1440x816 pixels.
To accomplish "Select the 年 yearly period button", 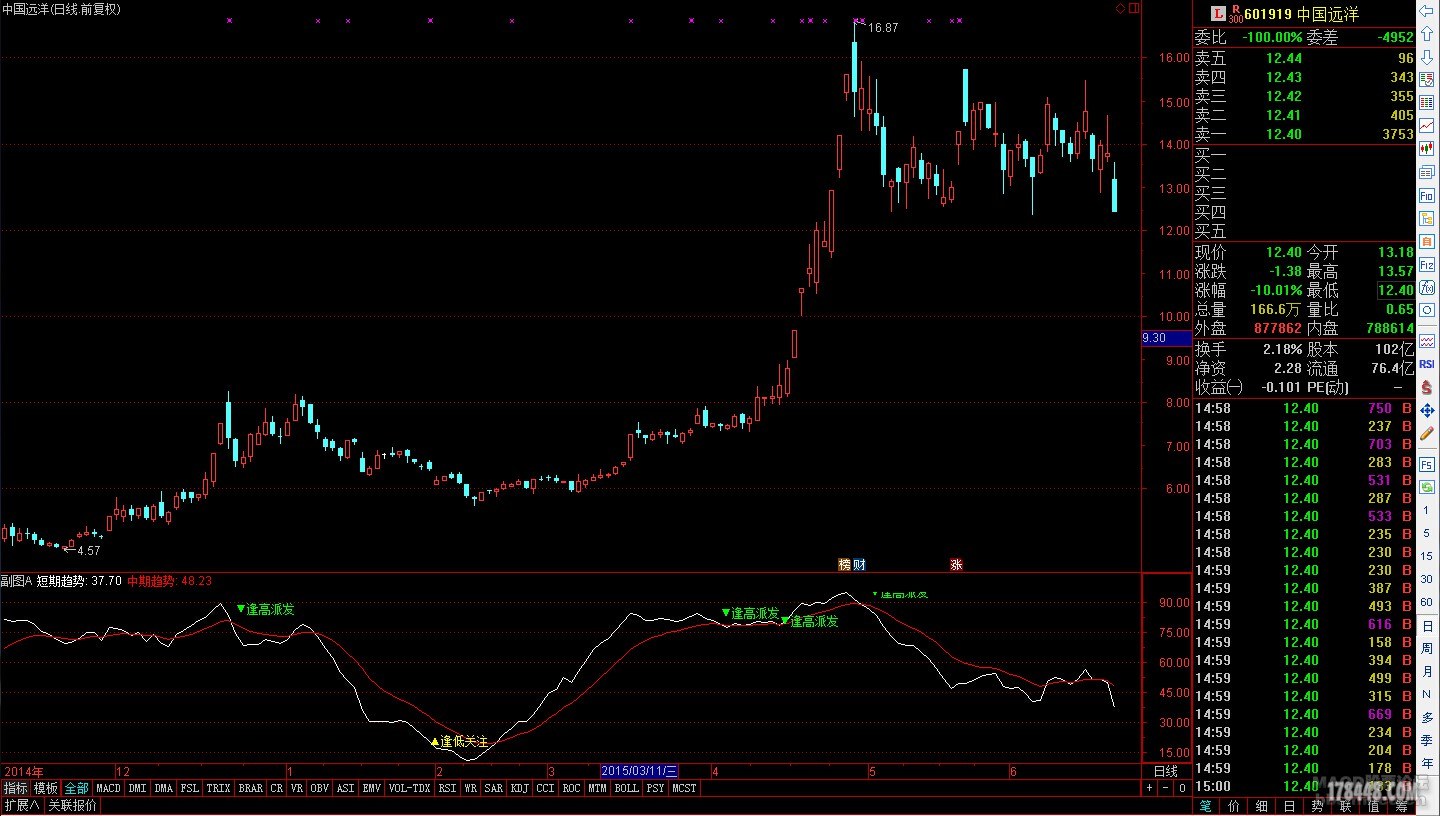I will (x=1427, y=764).
